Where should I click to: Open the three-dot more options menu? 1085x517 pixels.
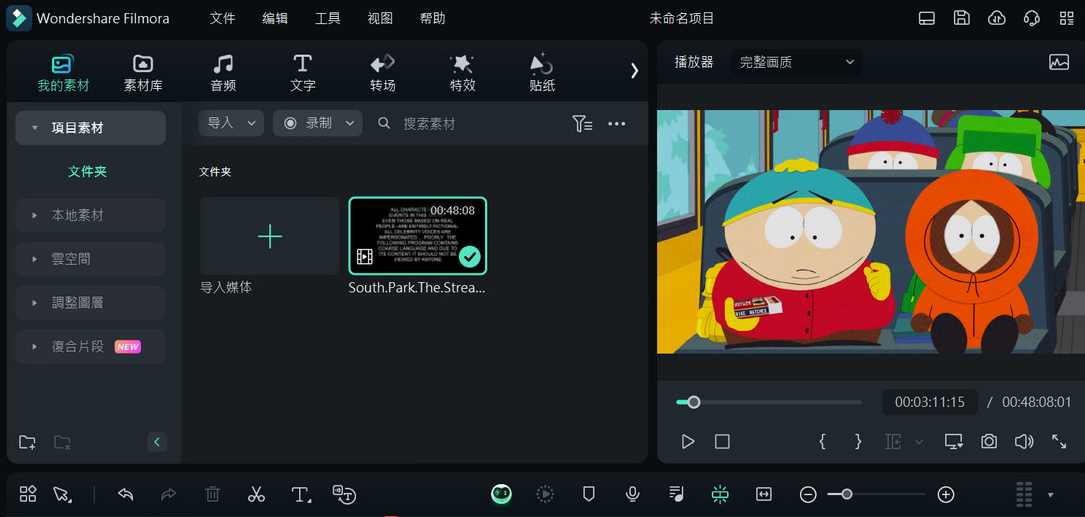click(x=617, y=124)
